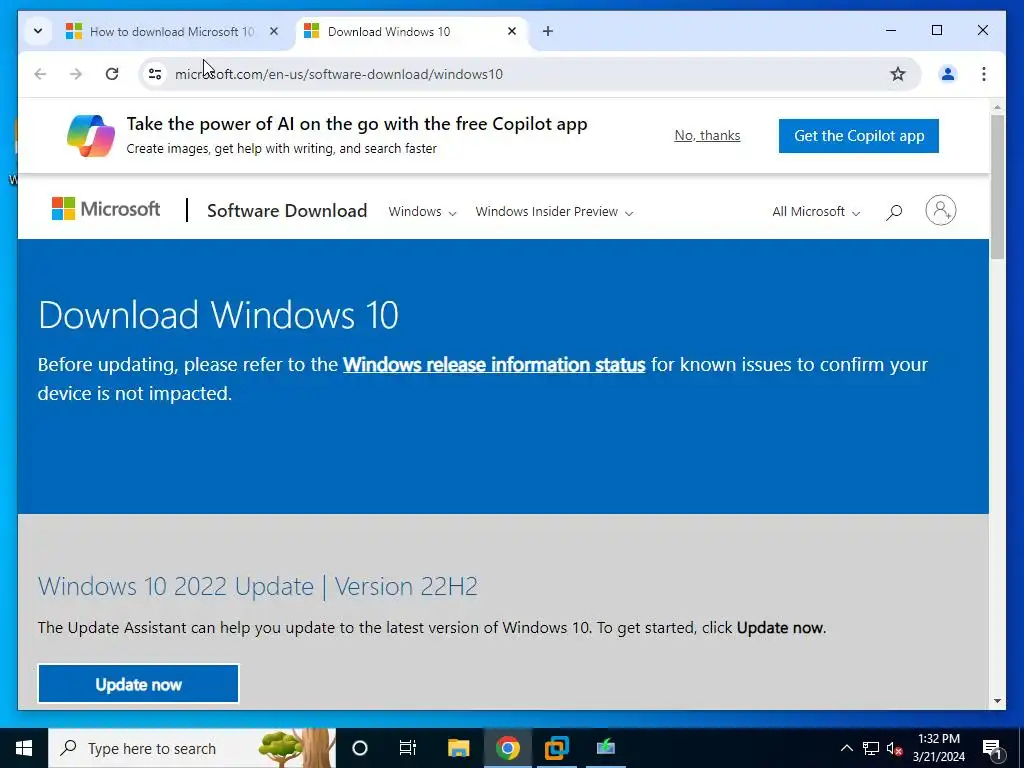
Task: Open the Microsoft site search icon
Action: point(894,212)
